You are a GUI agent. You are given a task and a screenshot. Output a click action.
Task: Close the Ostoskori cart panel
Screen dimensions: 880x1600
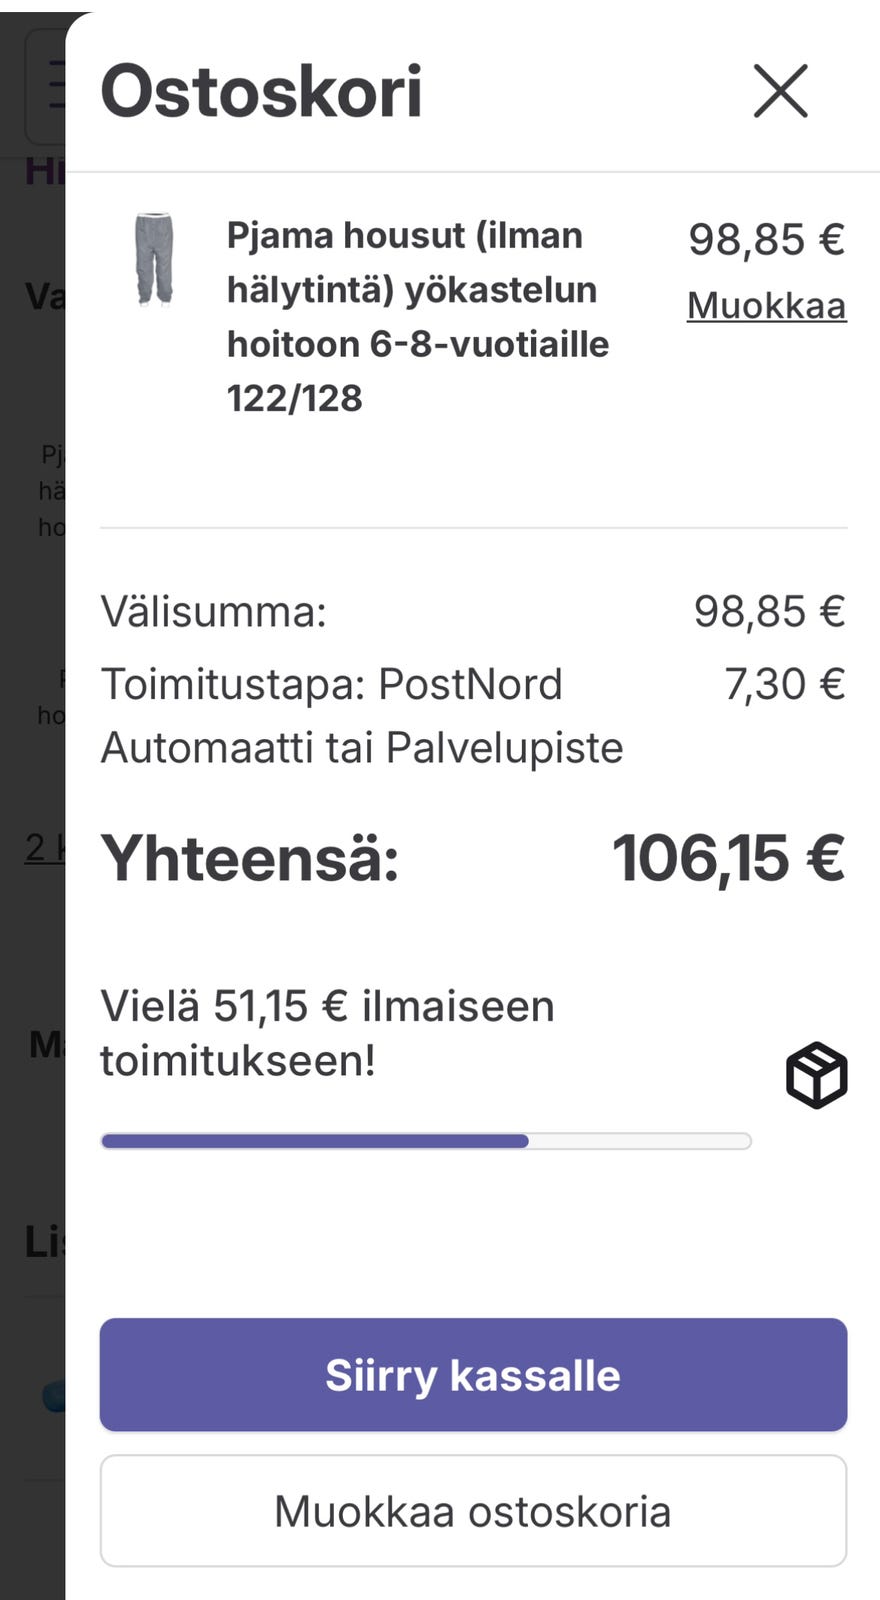[780, 92]
